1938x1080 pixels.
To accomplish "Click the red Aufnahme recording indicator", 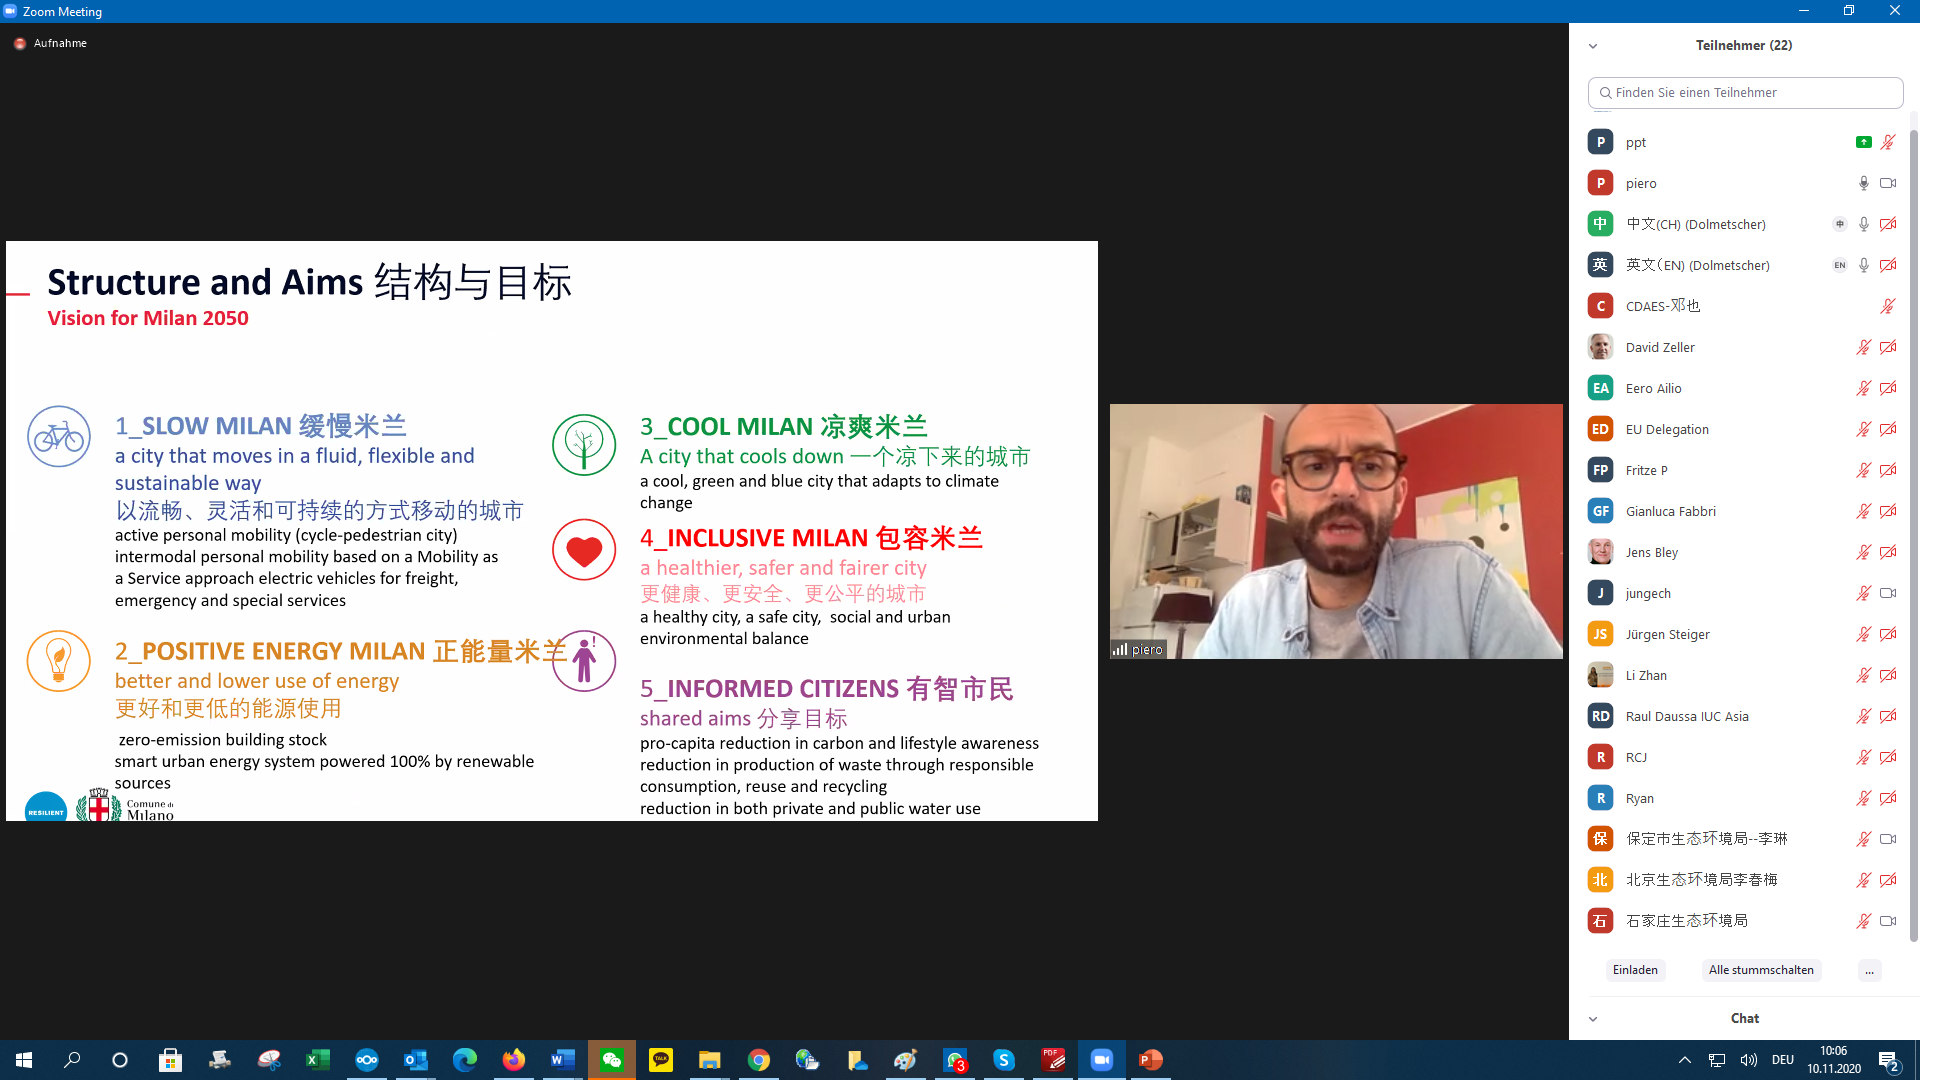I will 20,43.
